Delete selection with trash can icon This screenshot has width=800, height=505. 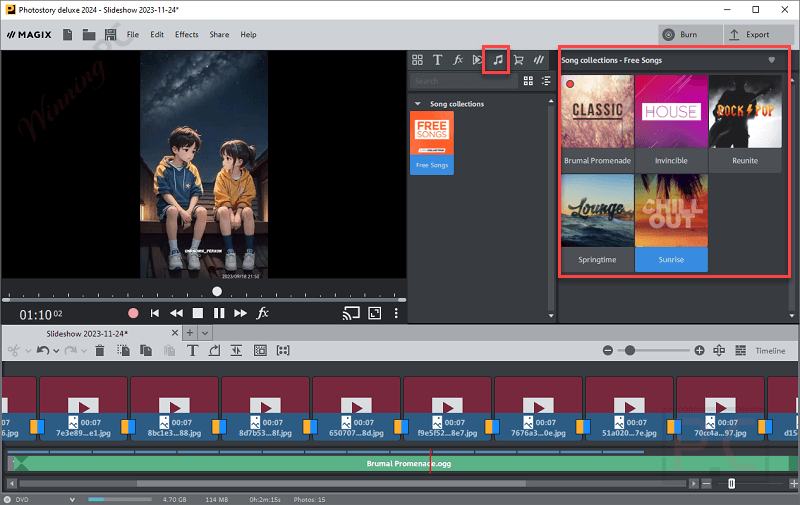(x=100, y=350)
